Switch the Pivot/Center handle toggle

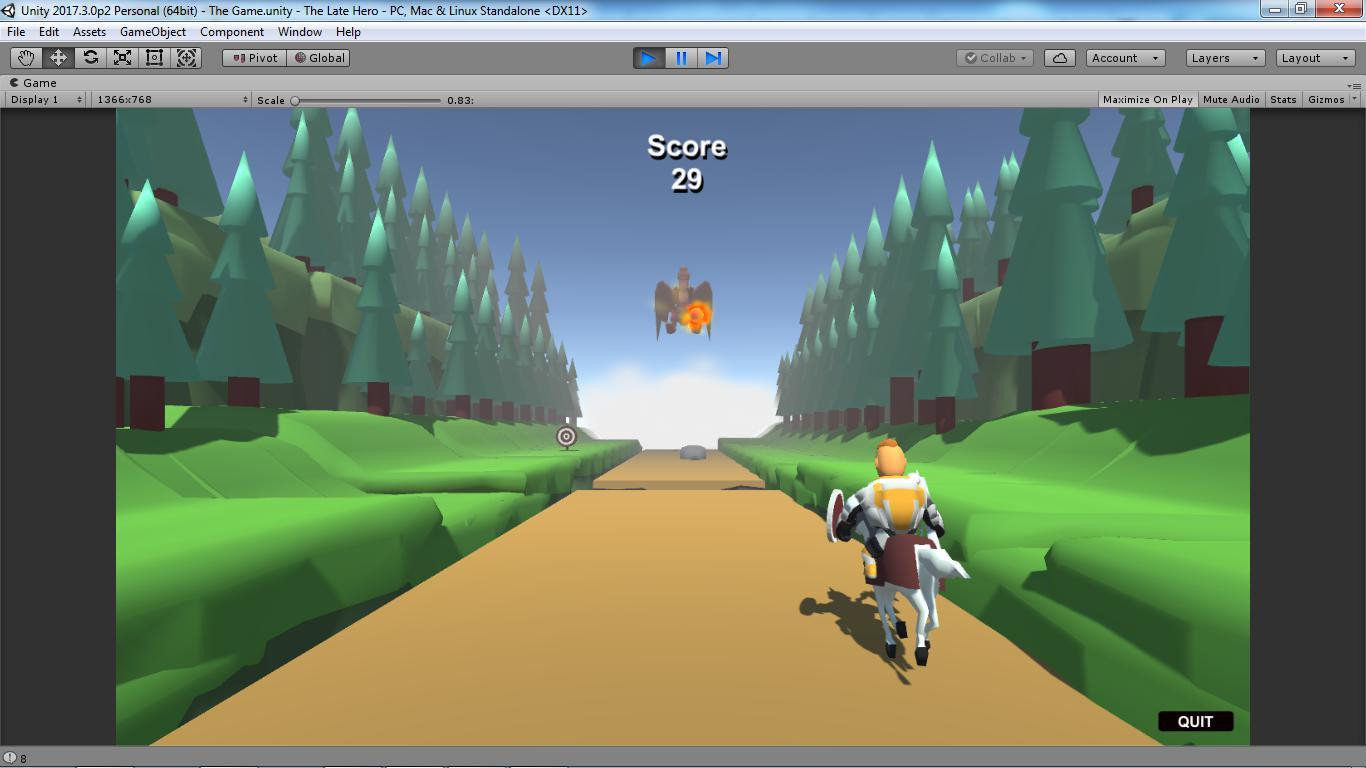255,58
